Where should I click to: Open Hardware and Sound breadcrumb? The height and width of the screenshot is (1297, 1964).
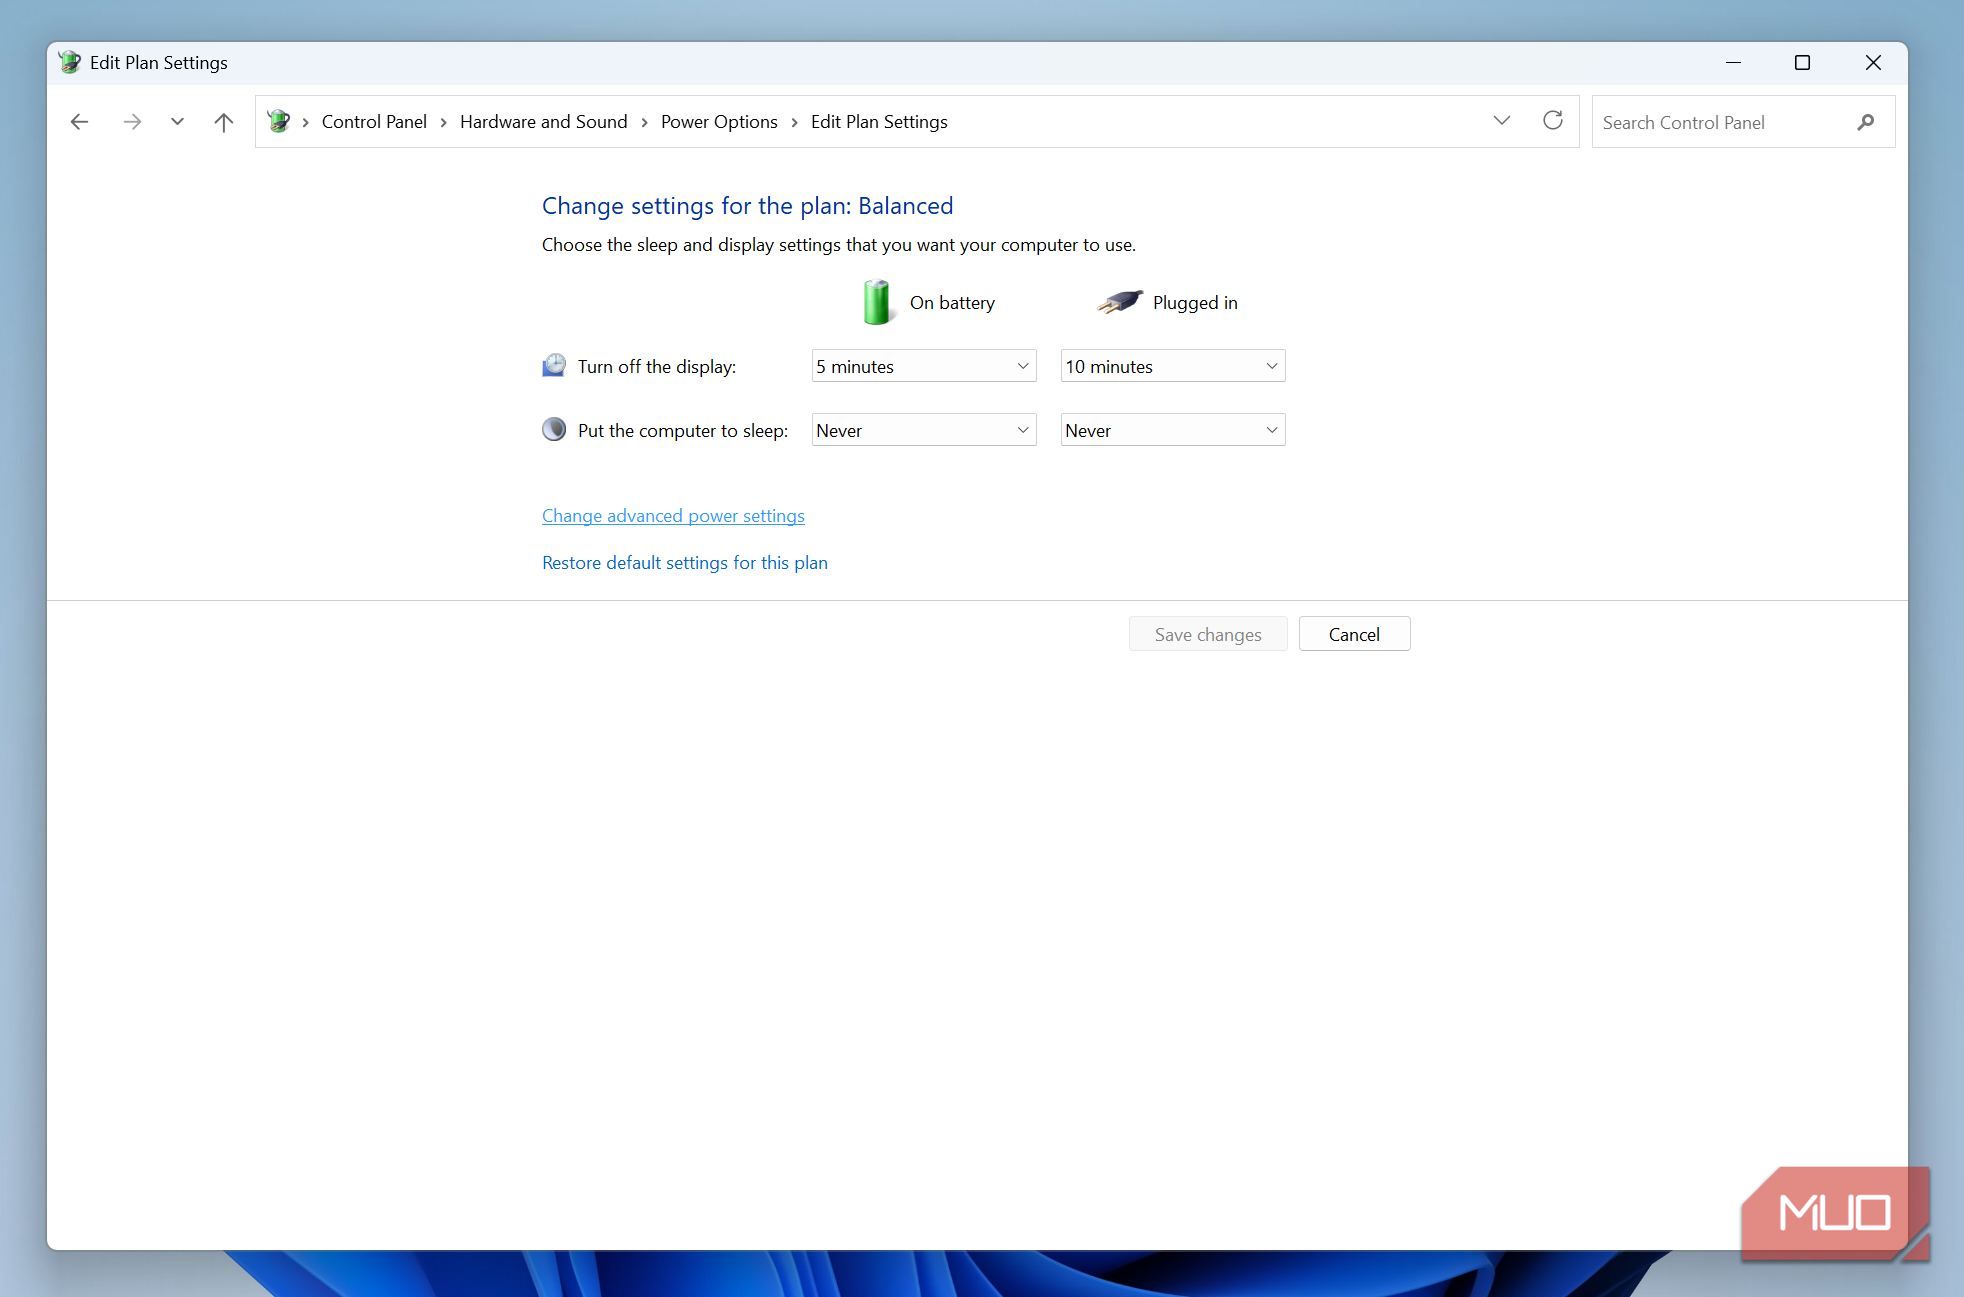[x=544, y=122]
